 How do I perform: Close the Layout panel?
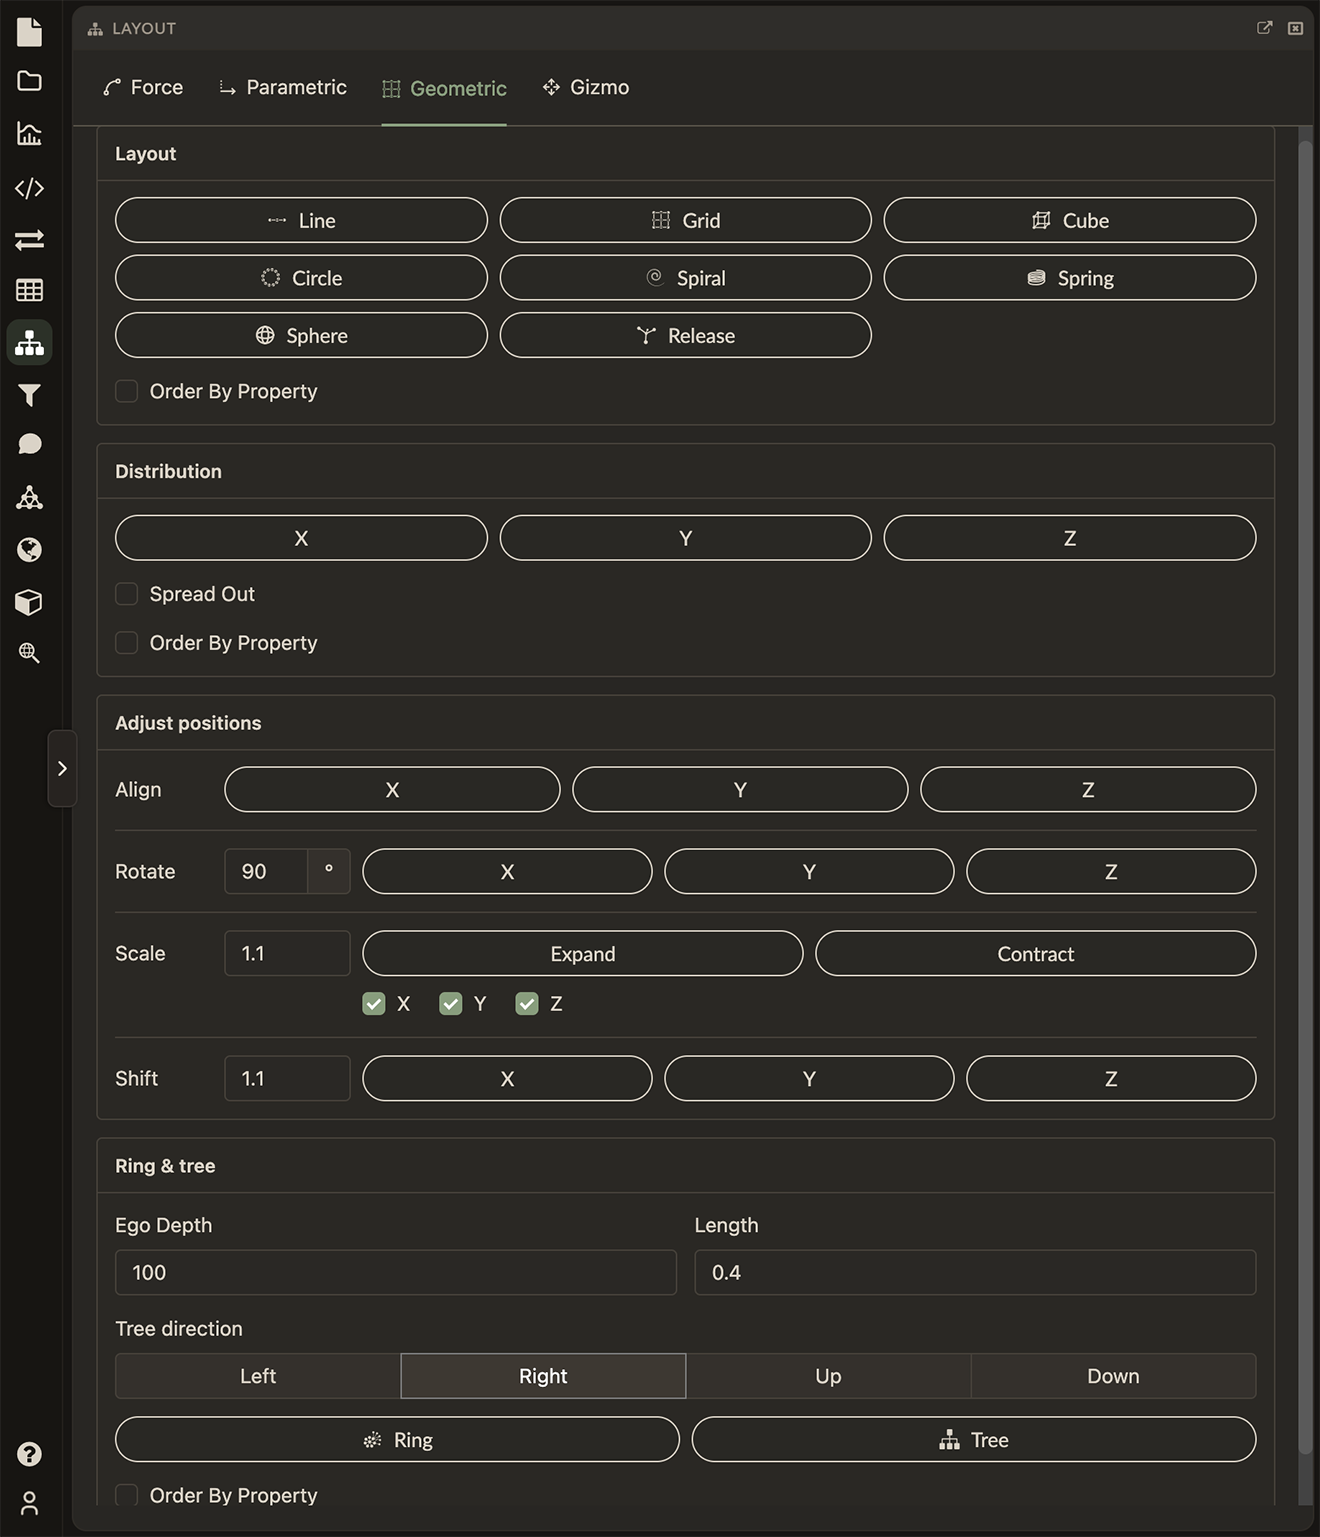coord(1296,28)
